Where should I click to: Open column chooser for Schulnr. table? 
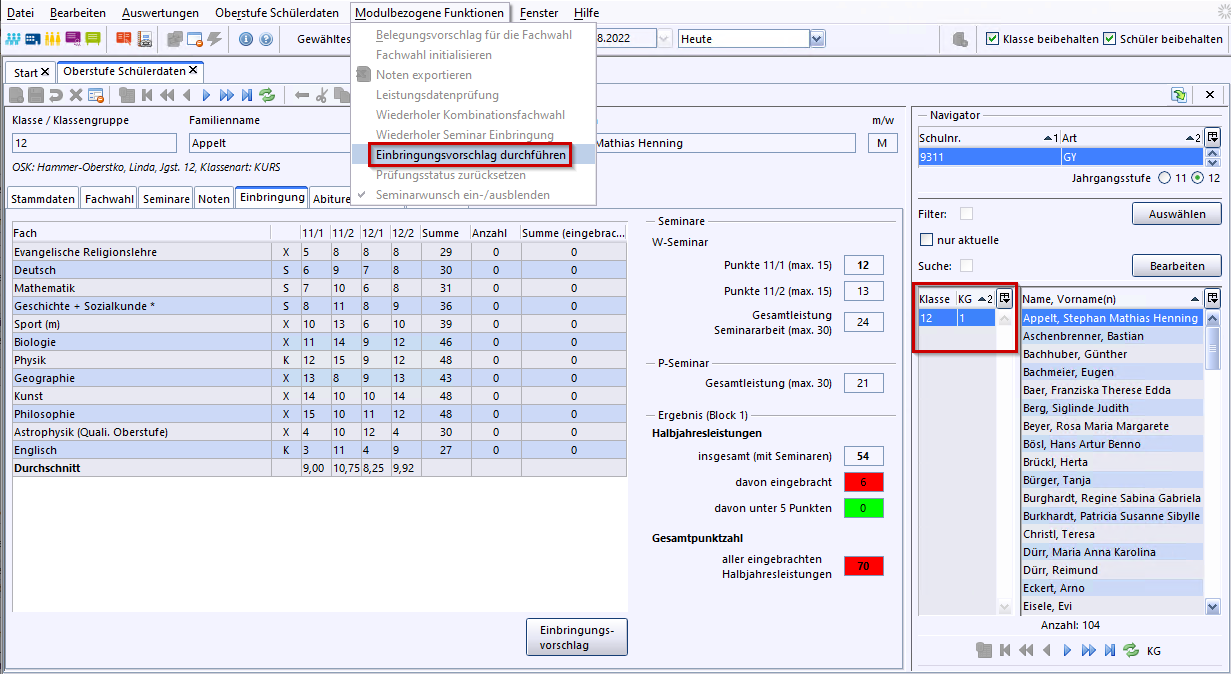[1213, 137]
